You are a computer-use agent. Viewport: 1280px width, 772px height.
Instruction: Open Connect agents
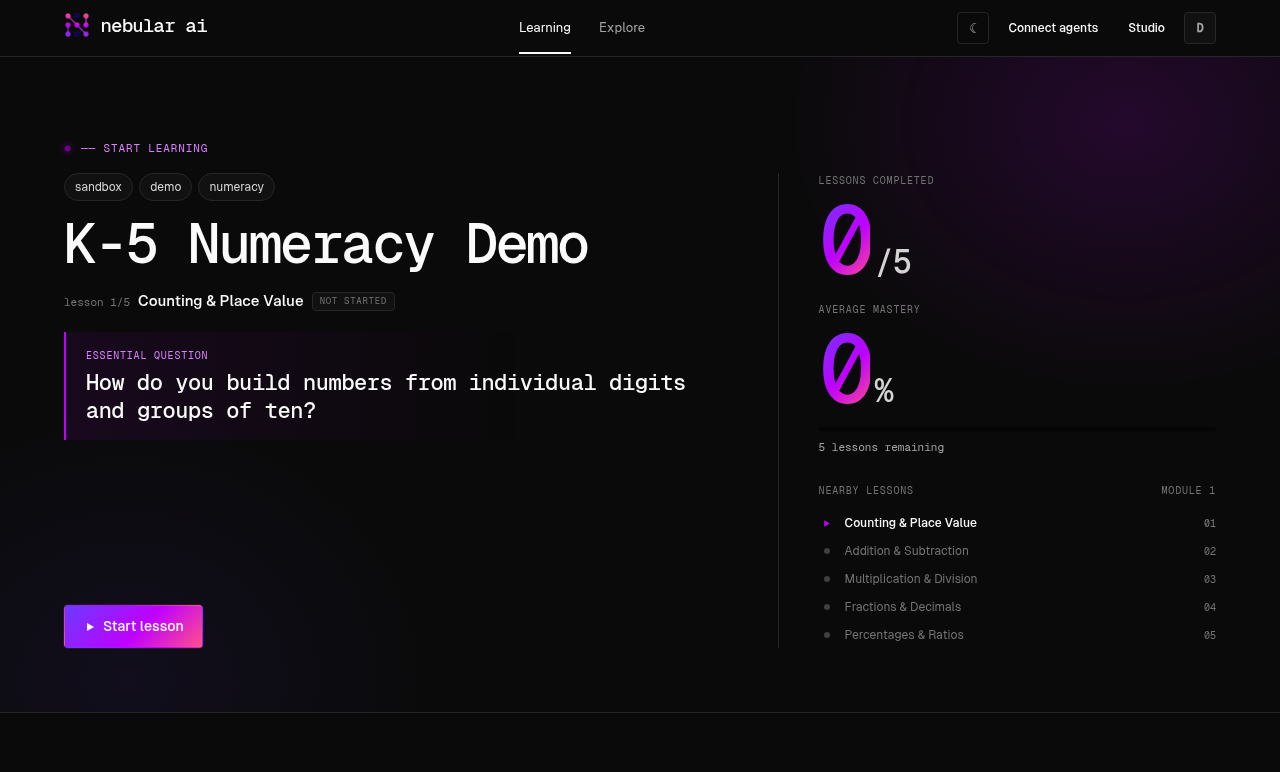[1053, 28]
